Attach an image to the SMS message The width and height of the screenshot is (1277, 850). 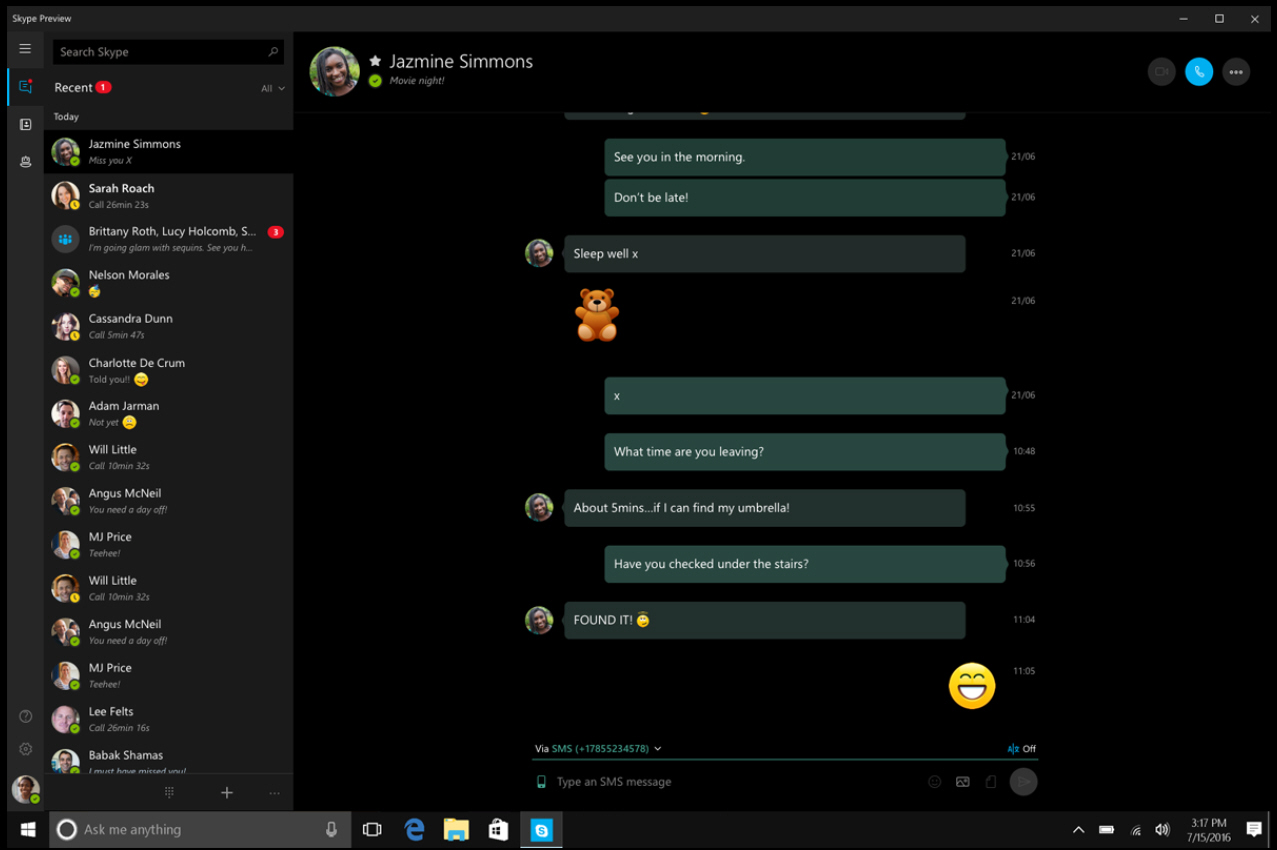962,781
